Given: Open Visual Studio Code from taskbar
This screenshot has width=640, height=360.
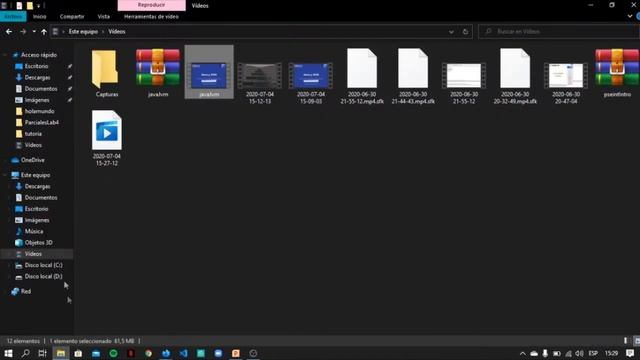Looking at the screenshot, I should (184, 353).
